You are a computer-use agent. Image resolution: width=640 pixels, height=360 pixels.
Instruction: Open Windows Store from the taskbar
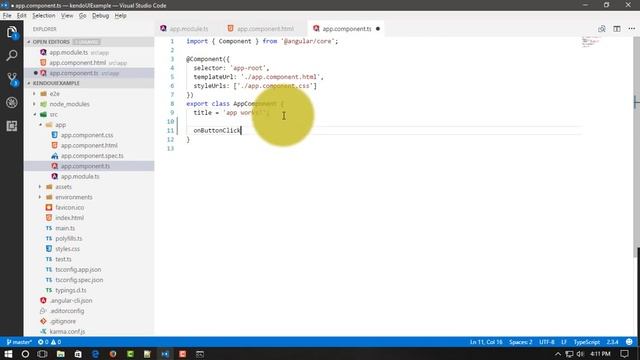coord(78,354)
